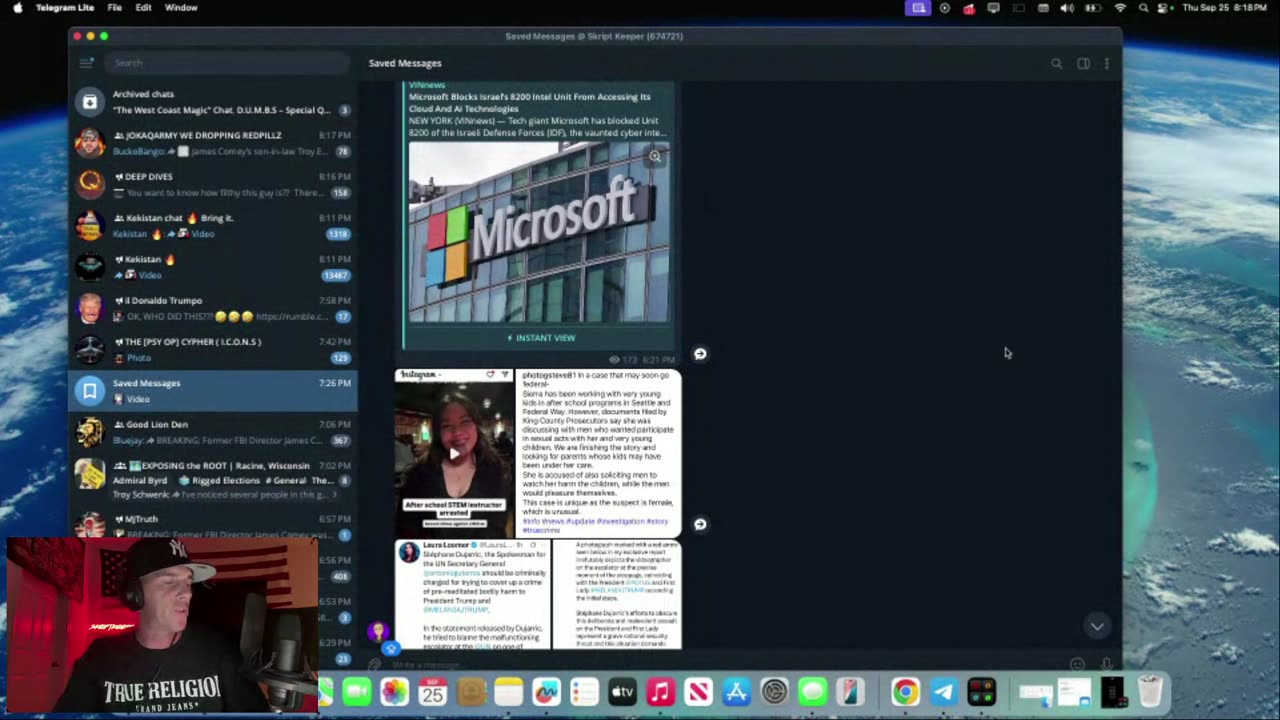The width and height of the screenshot is (1280, 720).
Task: Toggle the chat info side panel
Action: coord(1083,64)
